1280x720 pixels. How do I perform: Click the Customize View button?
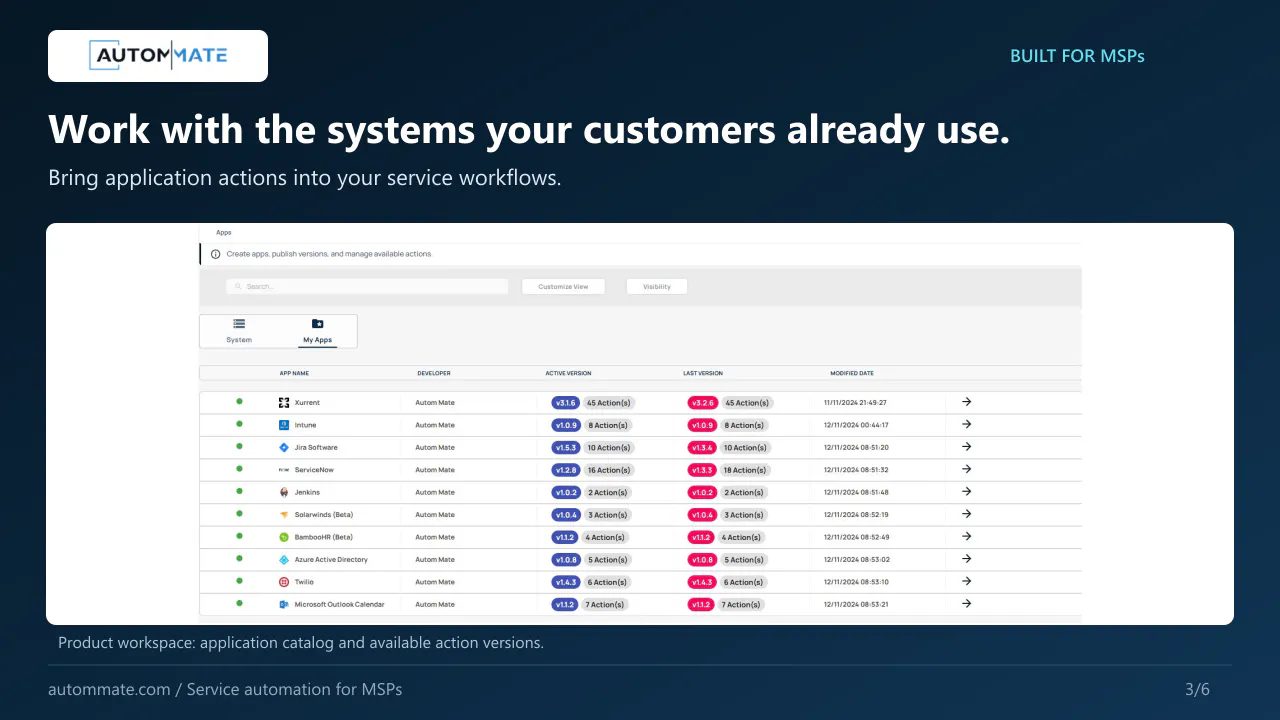(564, 287)
